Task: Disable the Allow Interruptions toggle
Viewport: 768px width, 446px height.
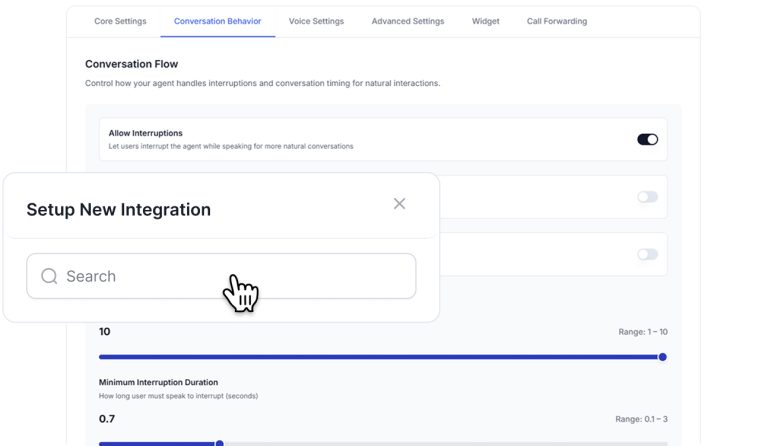Action: pos(647,140)
